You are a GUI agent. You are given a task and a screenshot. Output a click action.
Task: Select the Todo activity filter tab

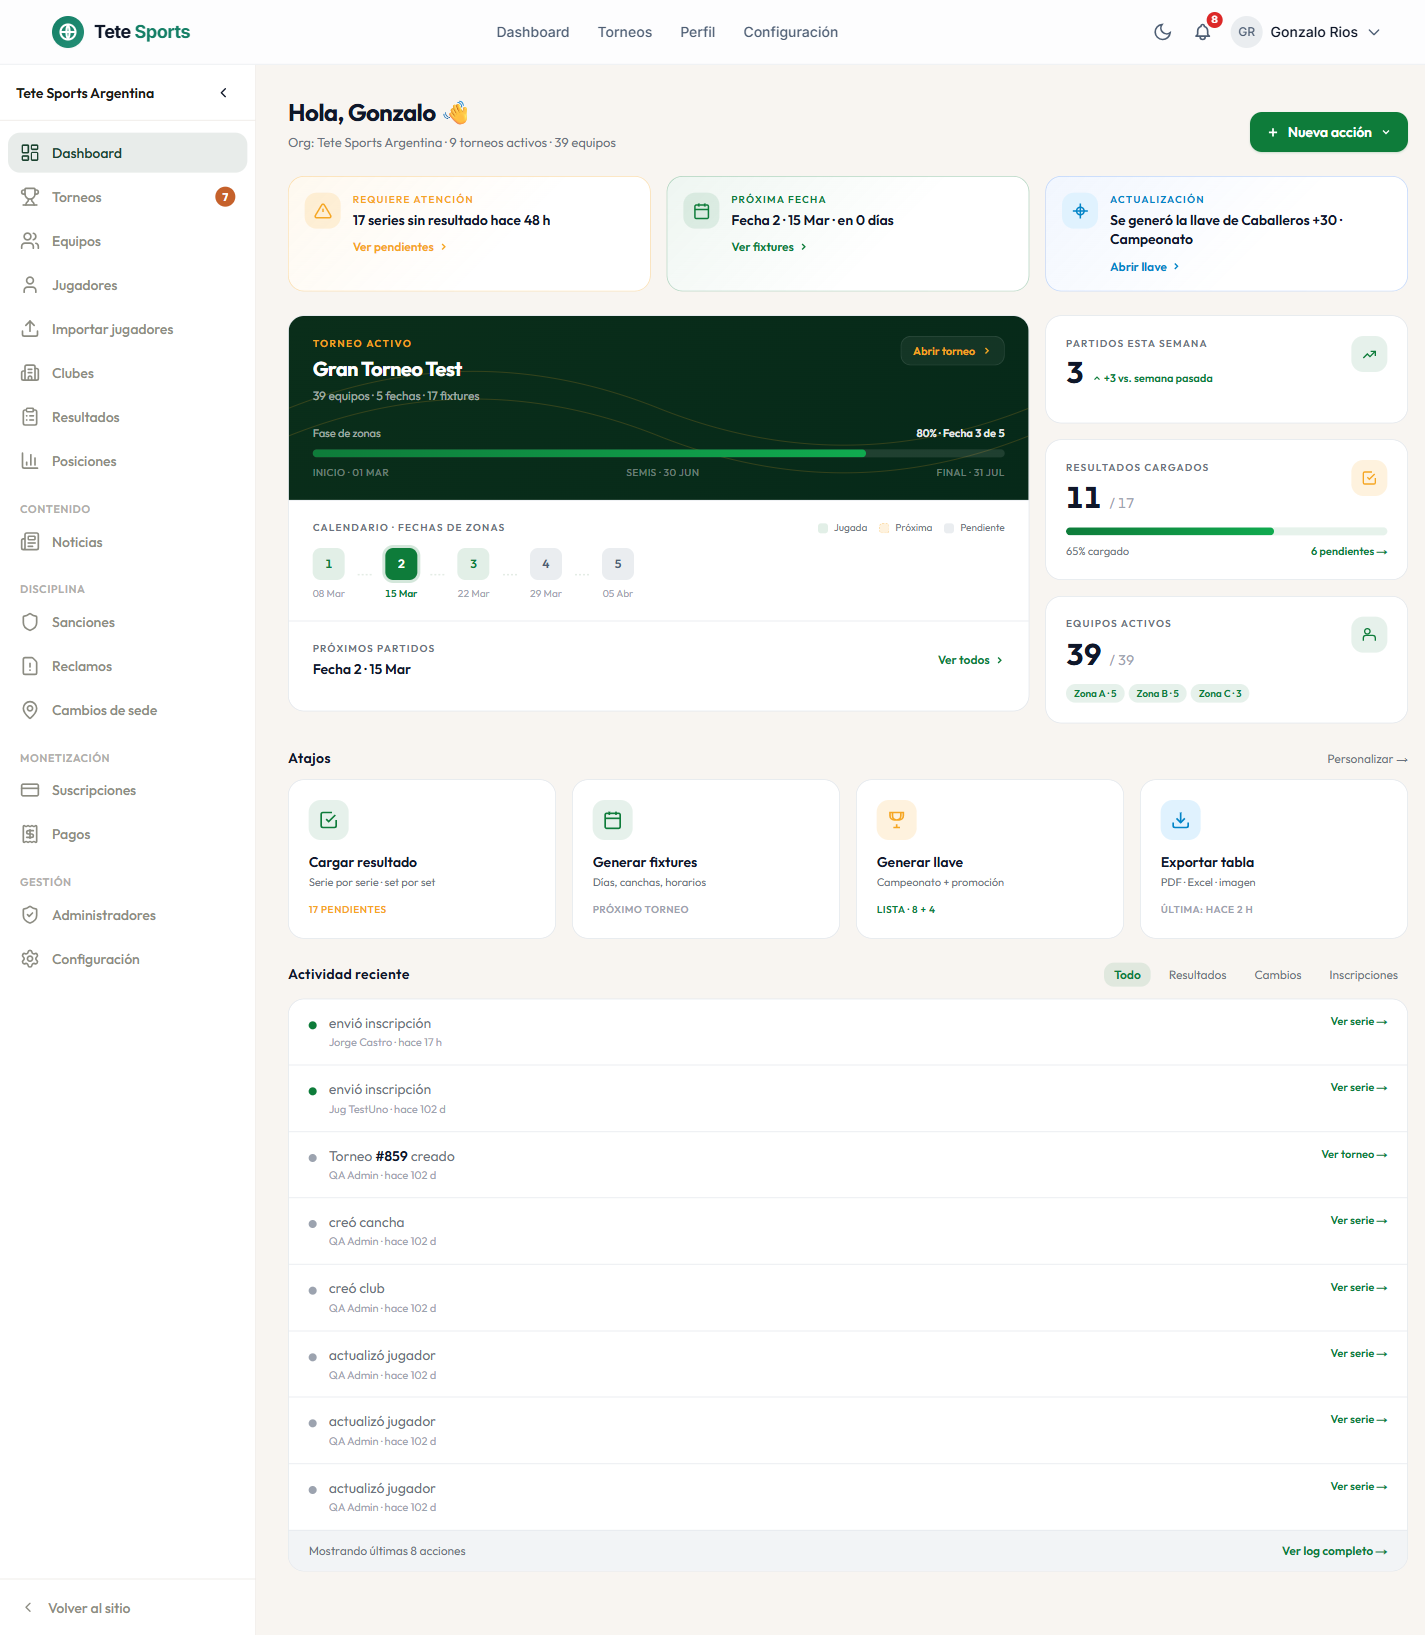click(1127, 975)
